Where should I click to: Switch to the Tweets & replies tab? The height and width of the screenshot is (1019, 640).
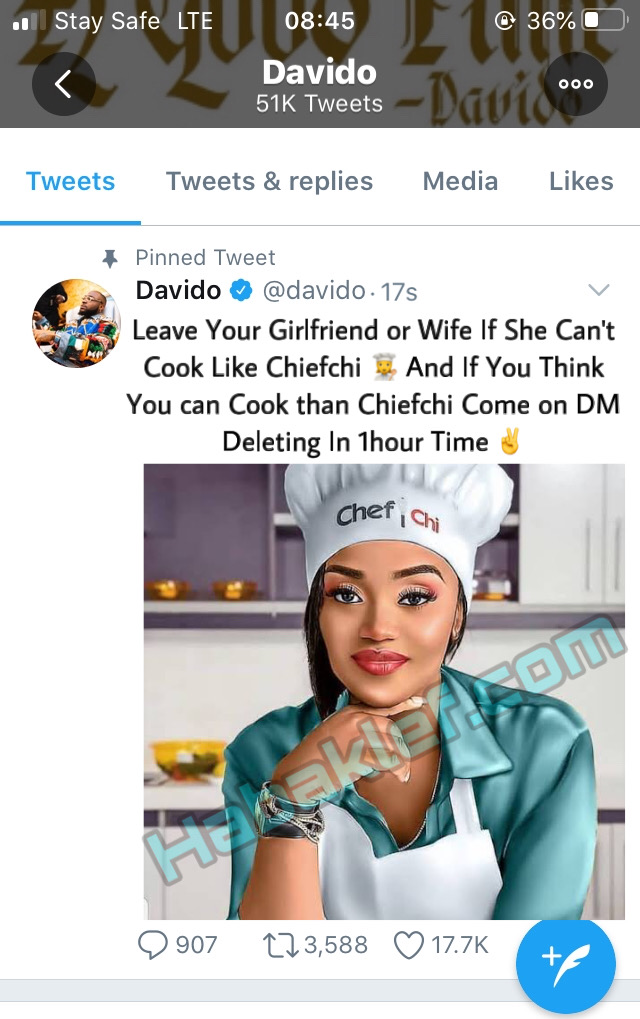point(269,181)
